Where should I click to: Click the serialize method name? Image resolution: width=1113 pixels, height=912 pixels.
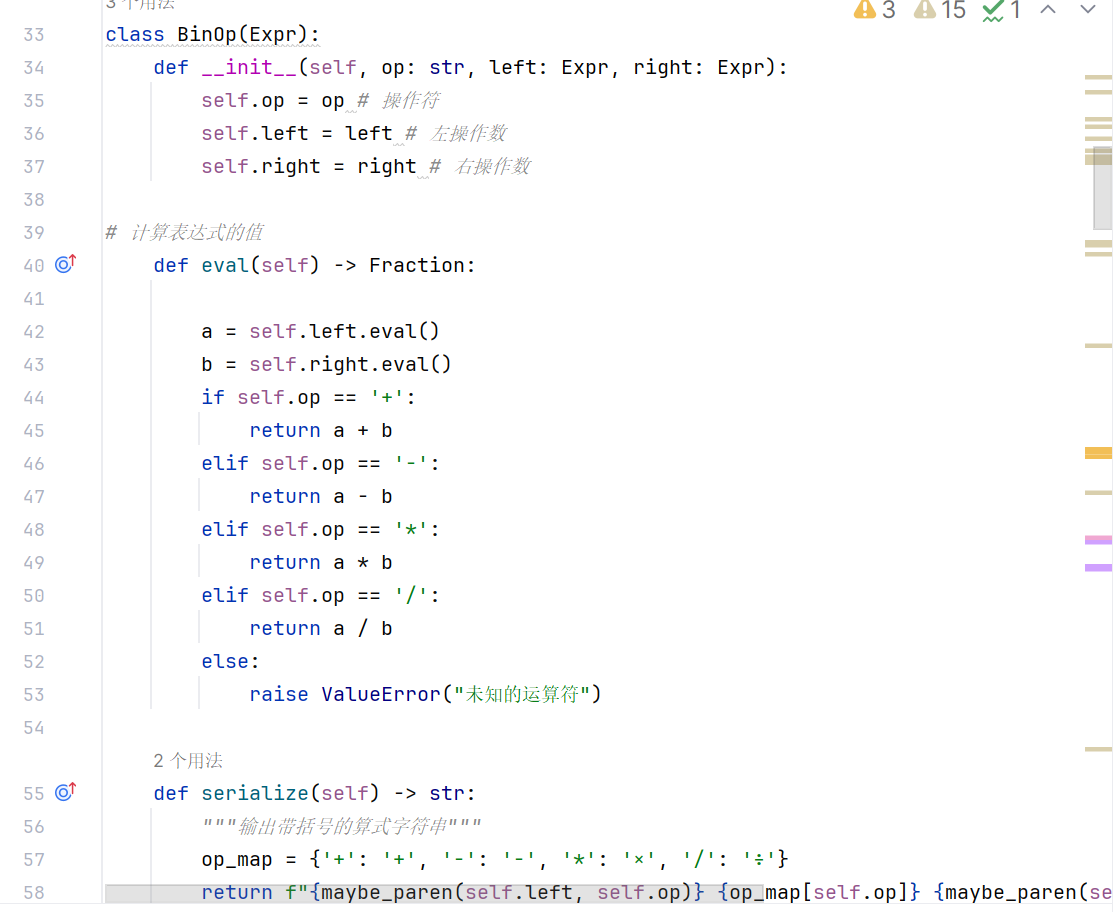(255, 793)
